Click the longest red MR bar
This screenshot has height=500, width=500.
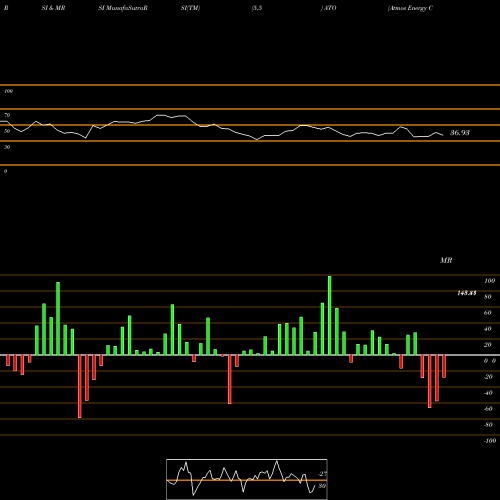click(80, 386)
